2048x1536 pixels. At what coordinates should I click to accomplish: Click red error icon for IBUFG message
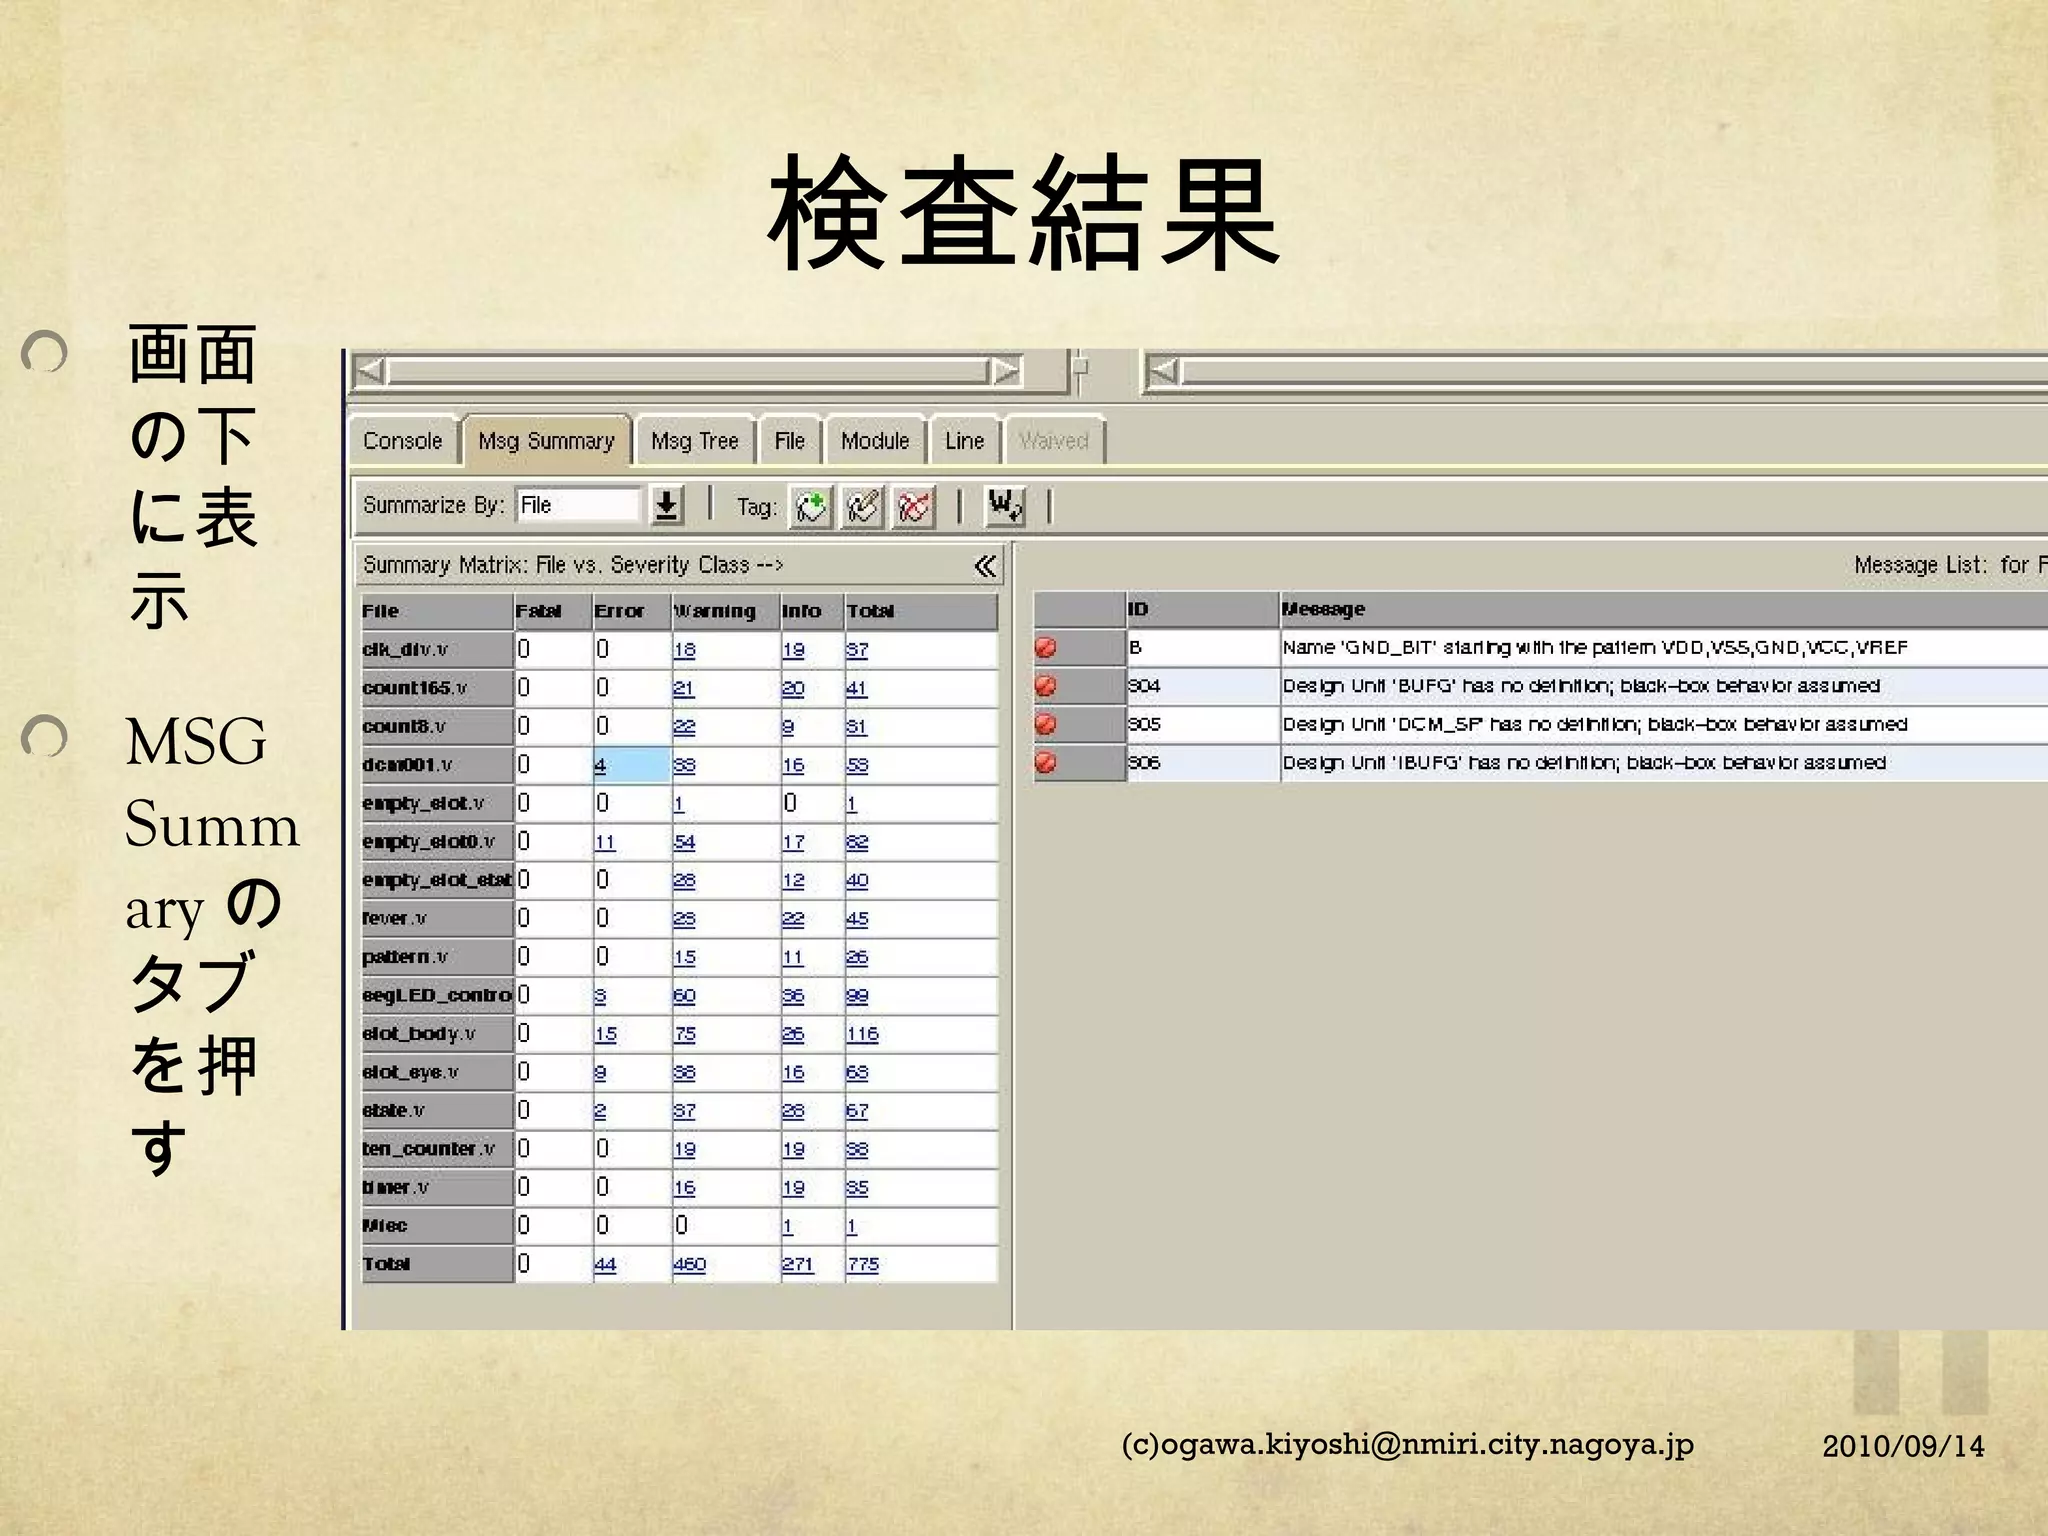(1045, 763)
